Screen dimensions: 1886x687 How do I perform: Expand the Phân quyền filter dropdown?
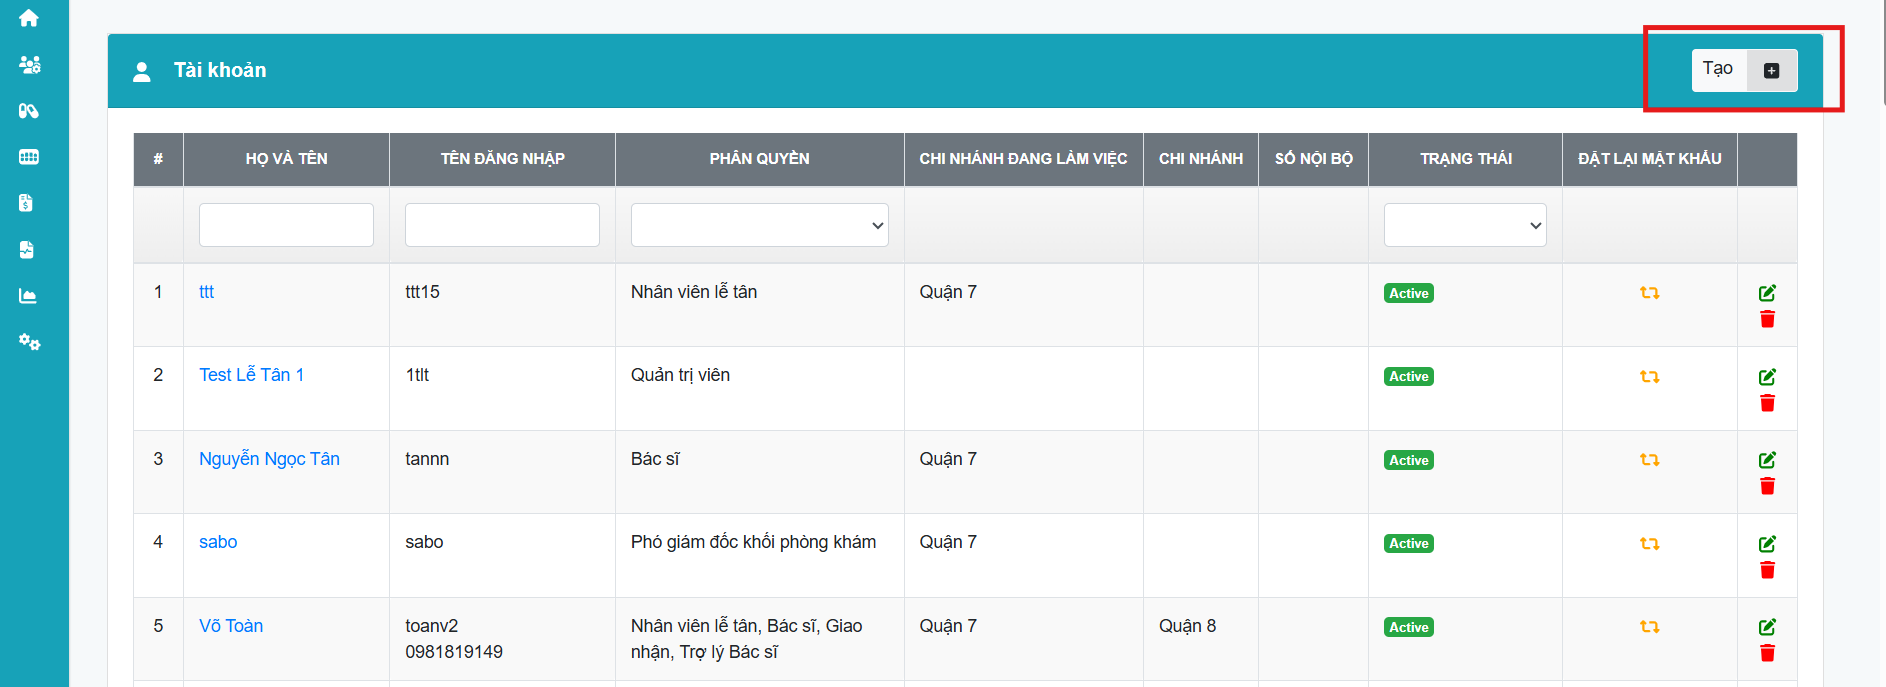coord(759,225)
